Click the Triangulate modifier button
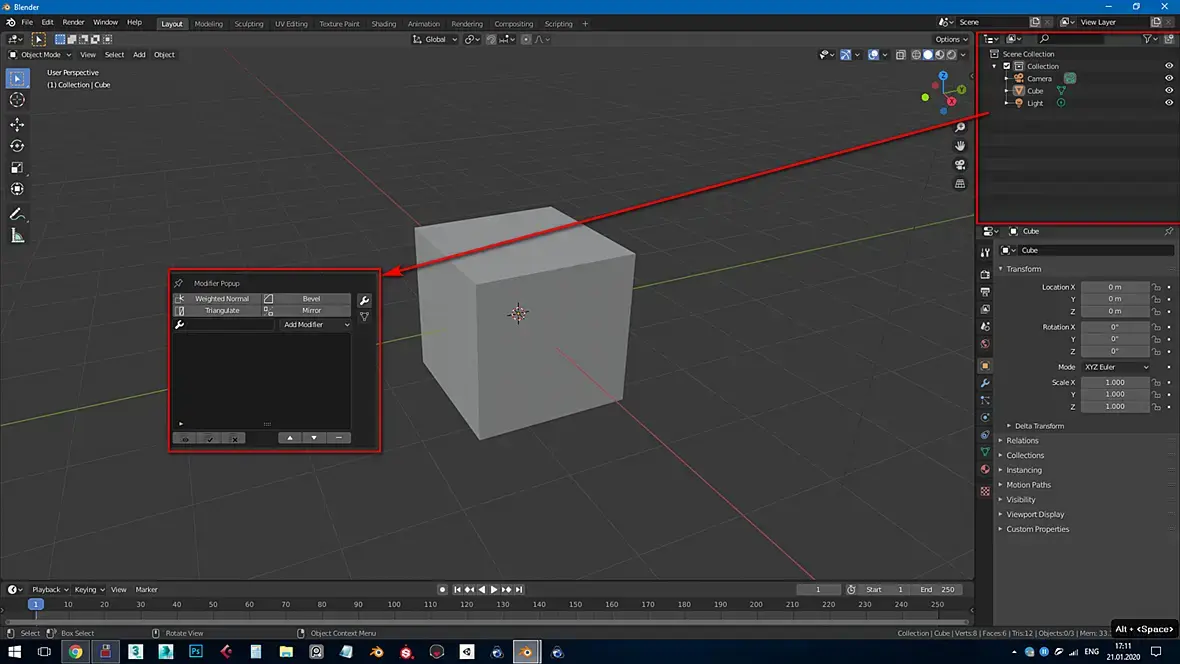This screenshot has height=664, width=1180. pyautogui.click(x=222, y=311)
